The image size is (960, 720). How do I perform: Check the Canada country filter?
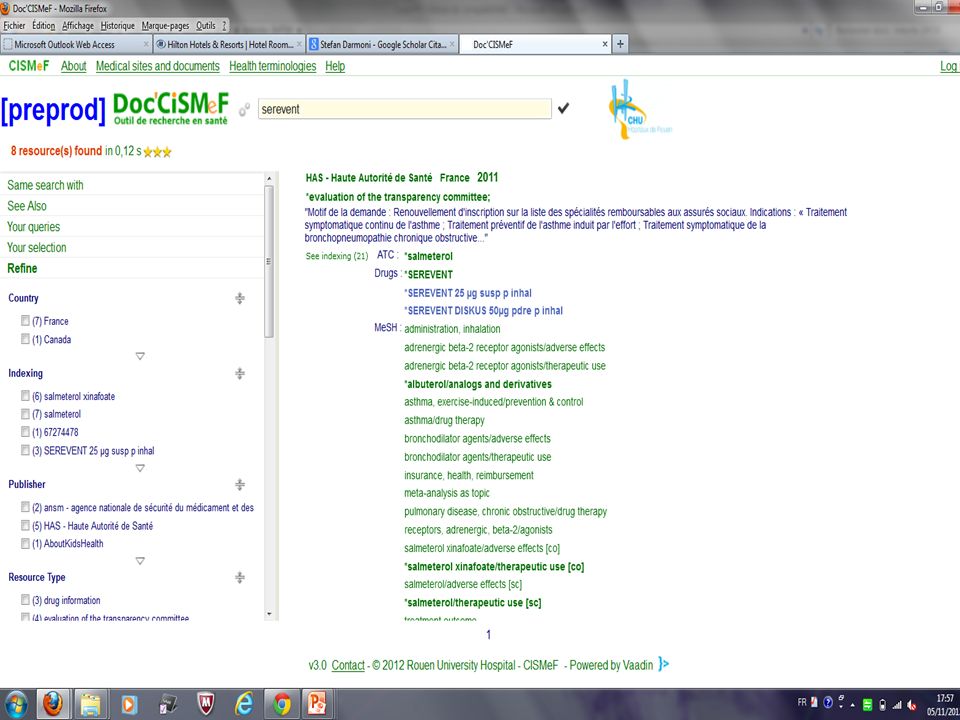tap(25, 339)
